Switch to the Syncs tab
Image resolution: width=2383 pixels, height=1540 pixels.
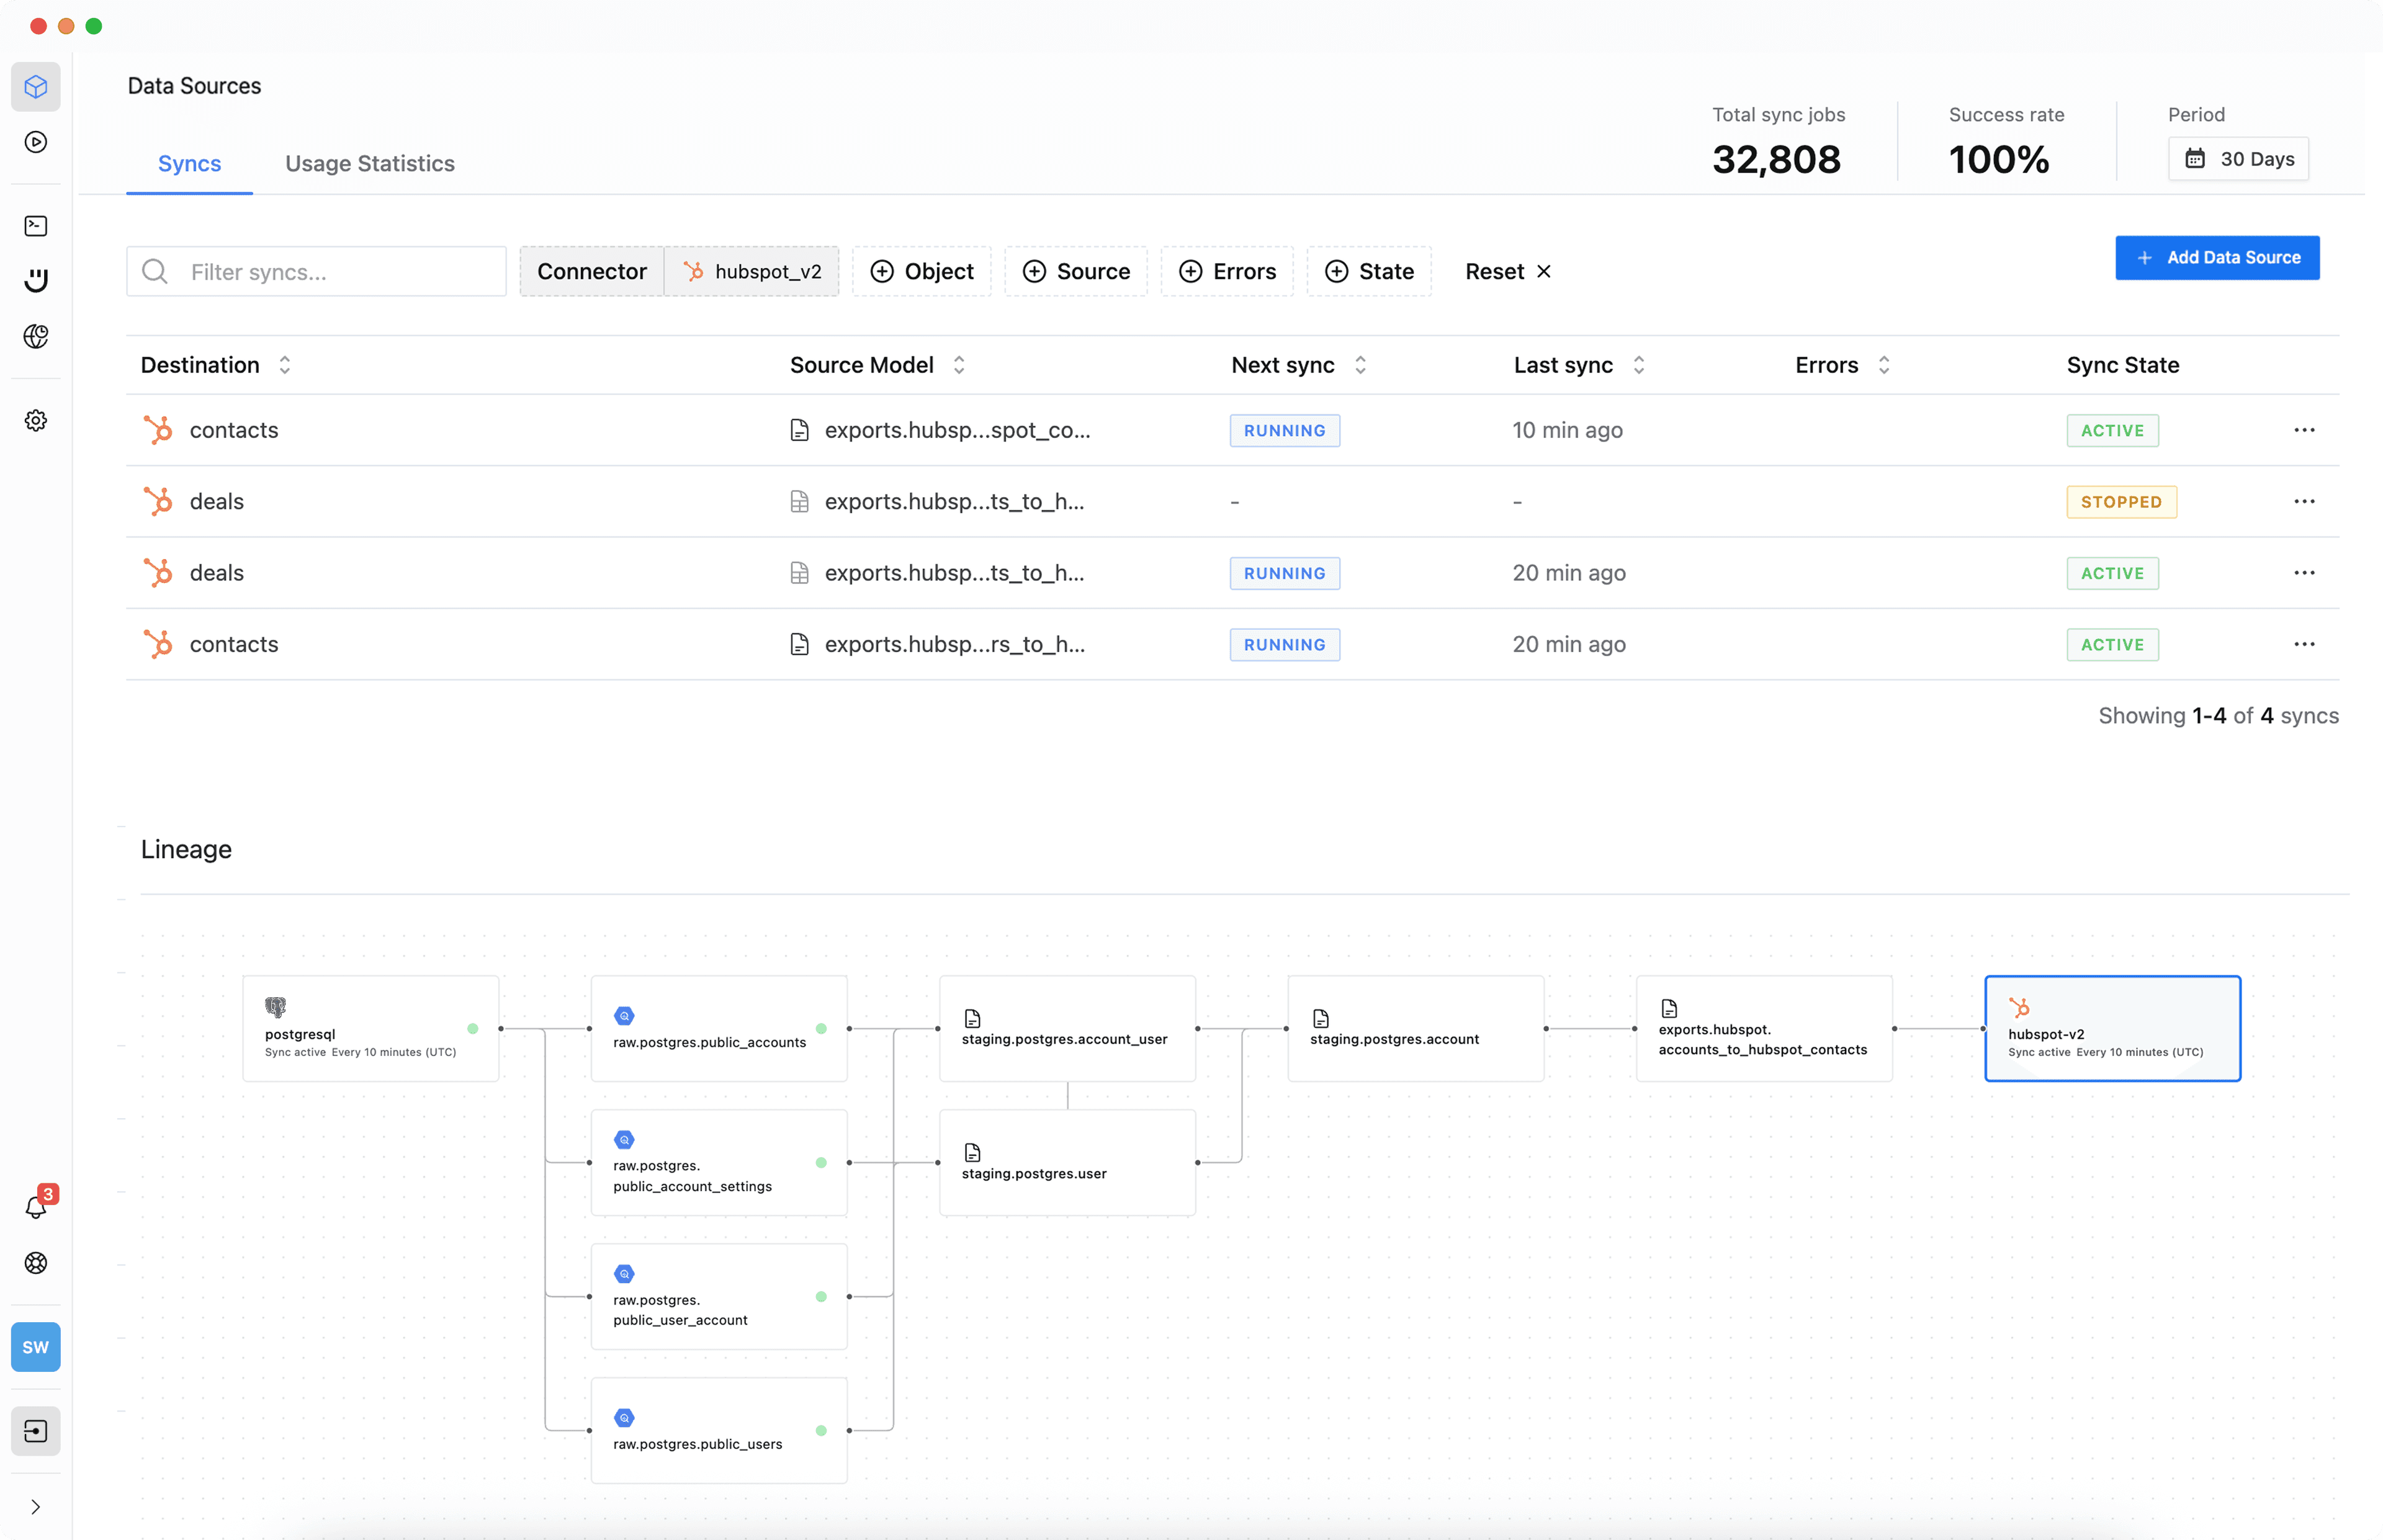[189, 163]
